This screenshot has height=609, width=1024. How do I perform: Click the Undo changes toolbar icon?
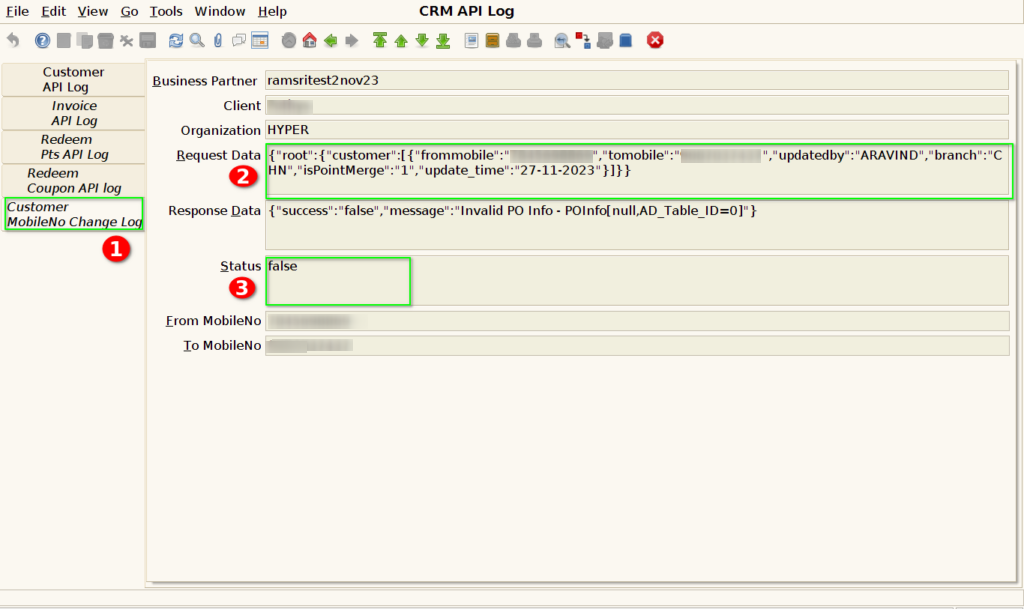pyautogui.click(x=13, y=40)
